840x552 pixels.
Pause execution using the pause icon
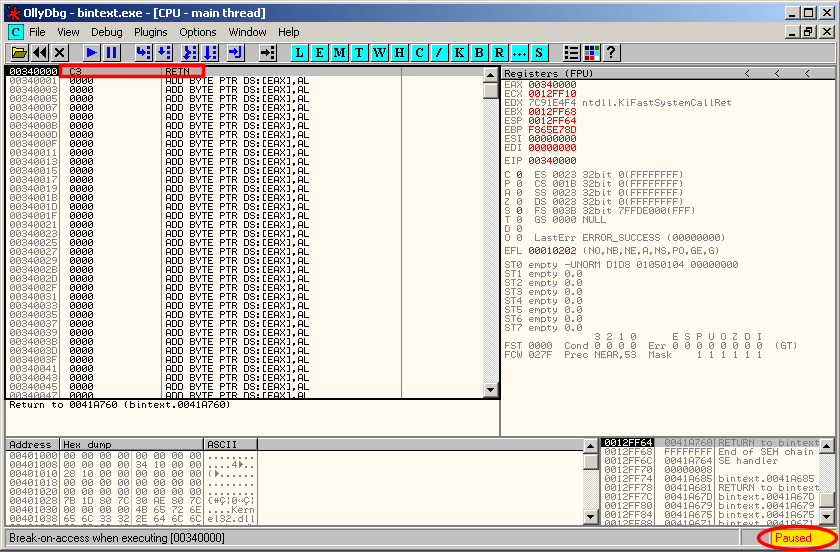(111, 52)
